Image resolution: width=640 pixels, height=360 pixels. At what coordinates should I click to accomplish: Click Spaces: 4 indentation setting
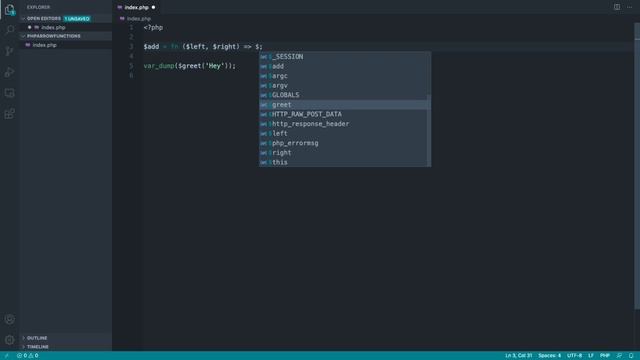coord(549,356)
